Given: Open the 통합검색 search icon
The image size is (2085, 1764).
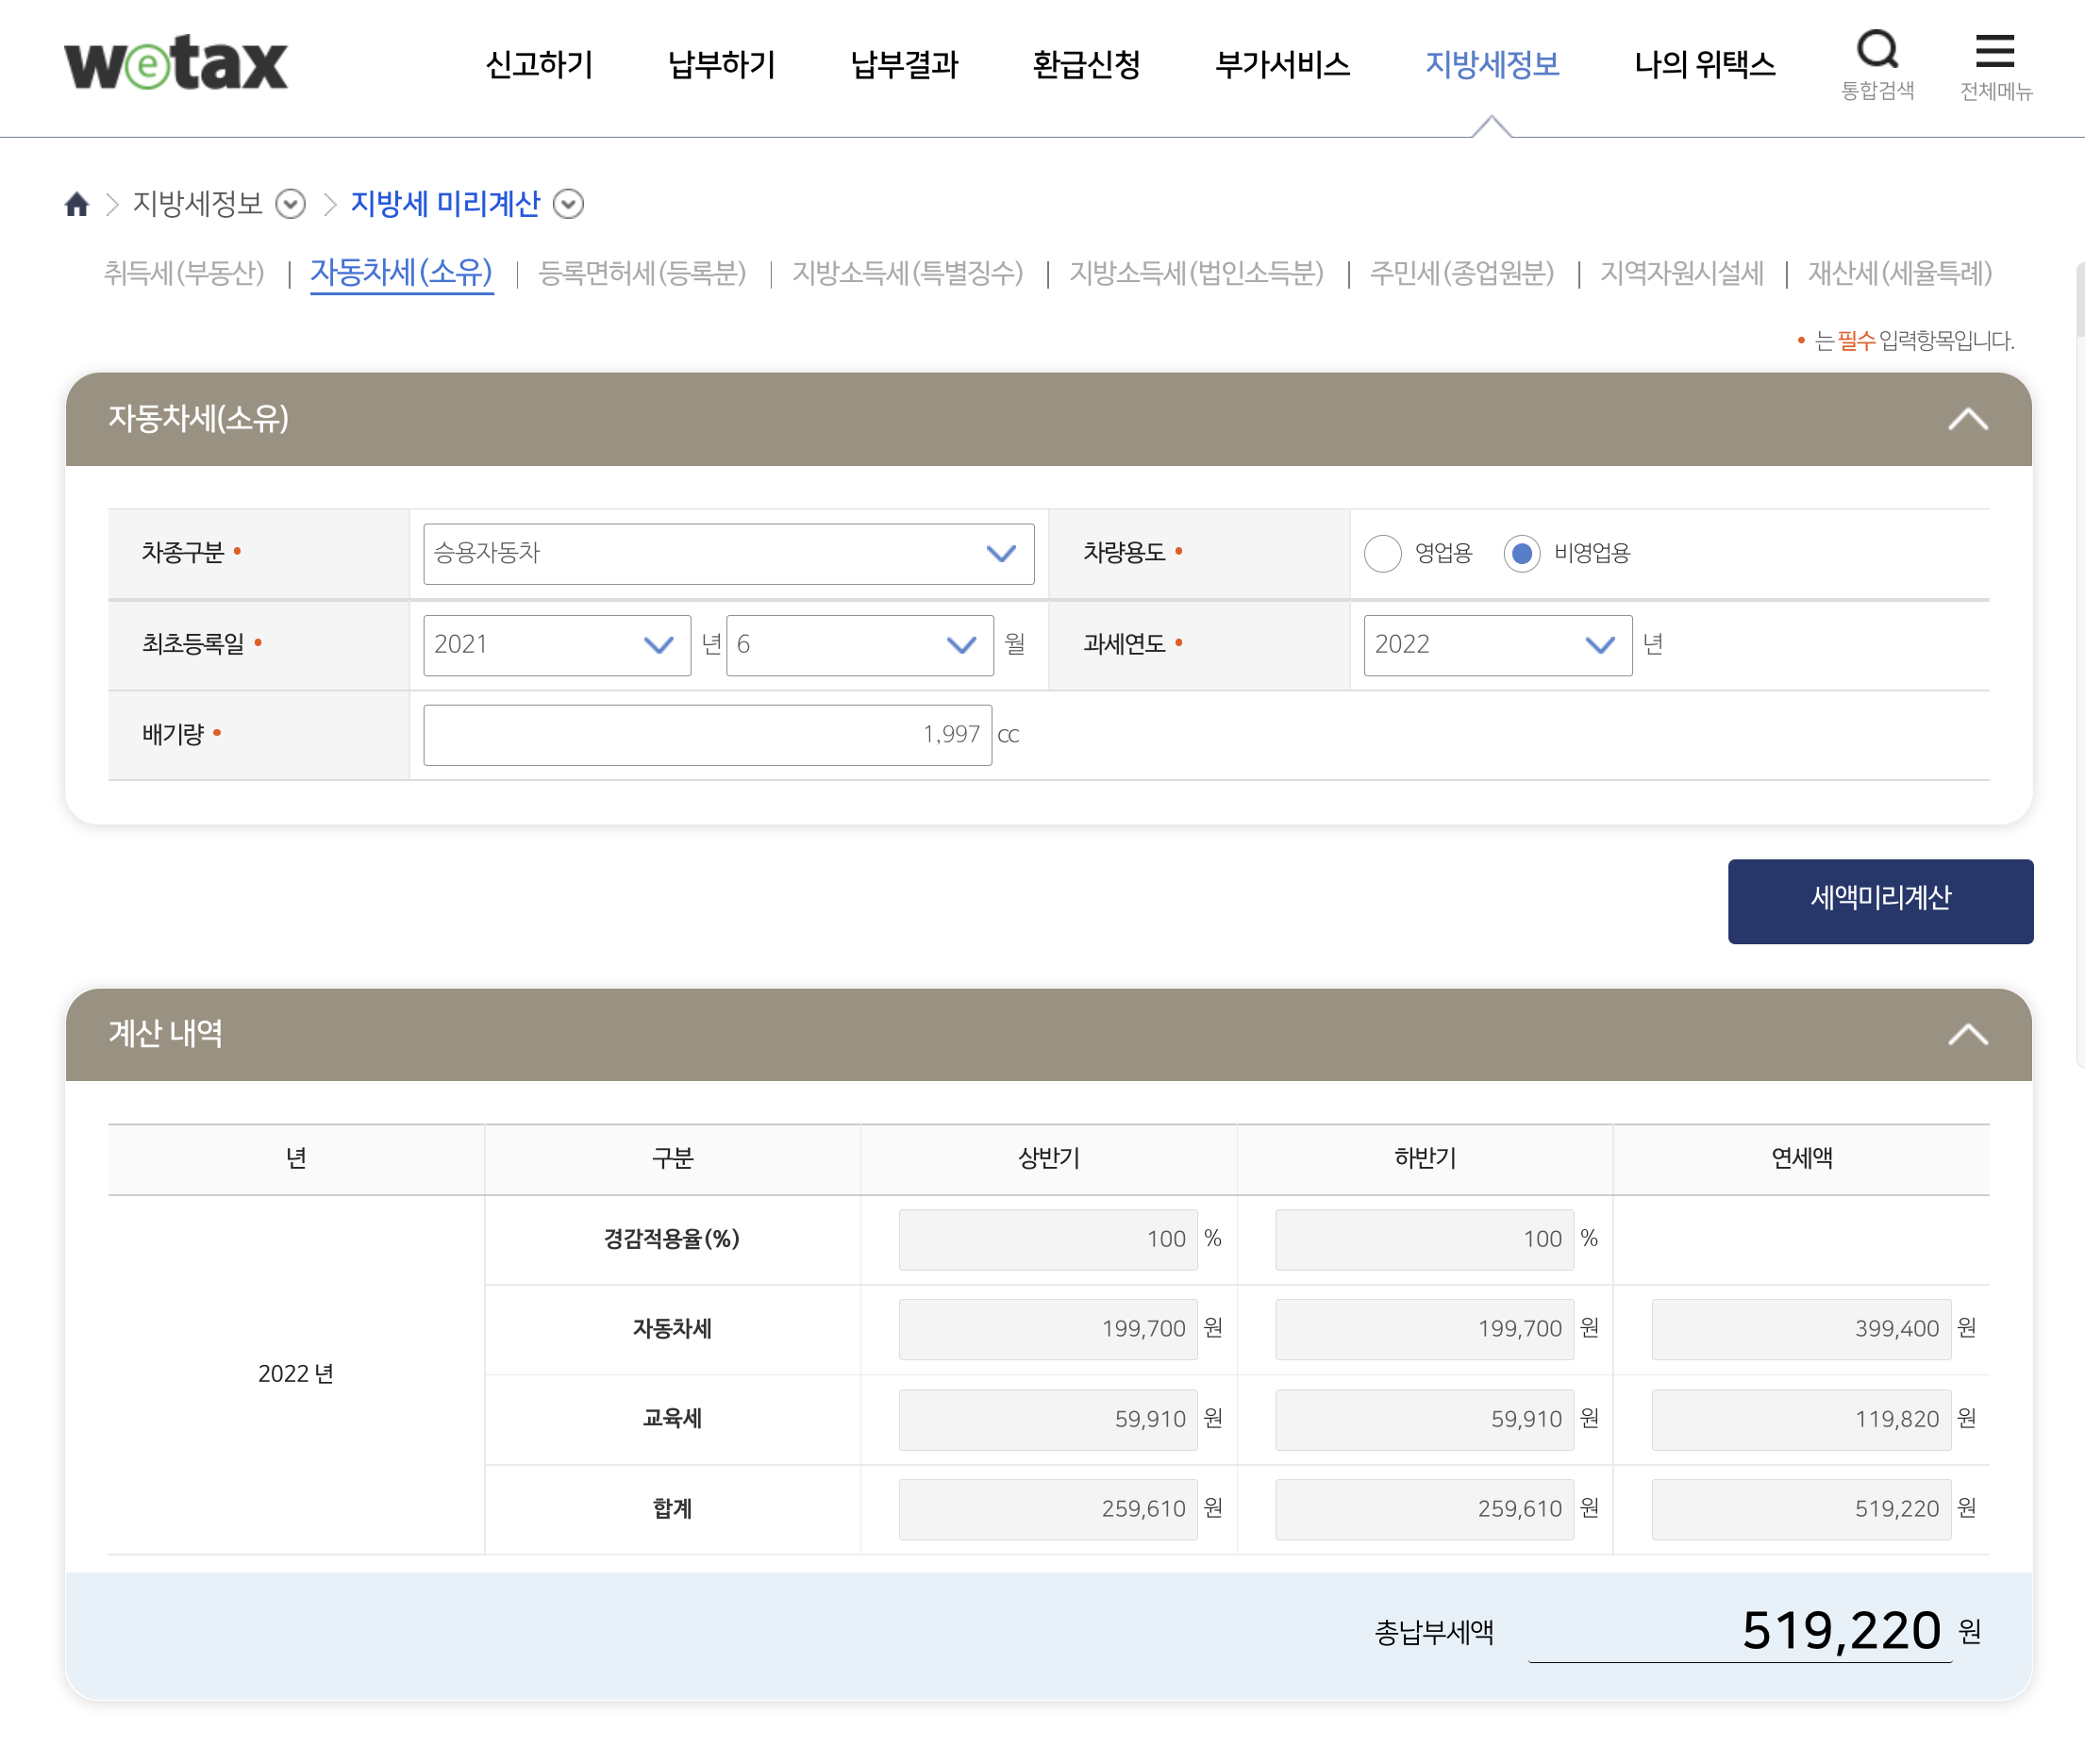Looking at the screenshot, I should [1877, 50].
